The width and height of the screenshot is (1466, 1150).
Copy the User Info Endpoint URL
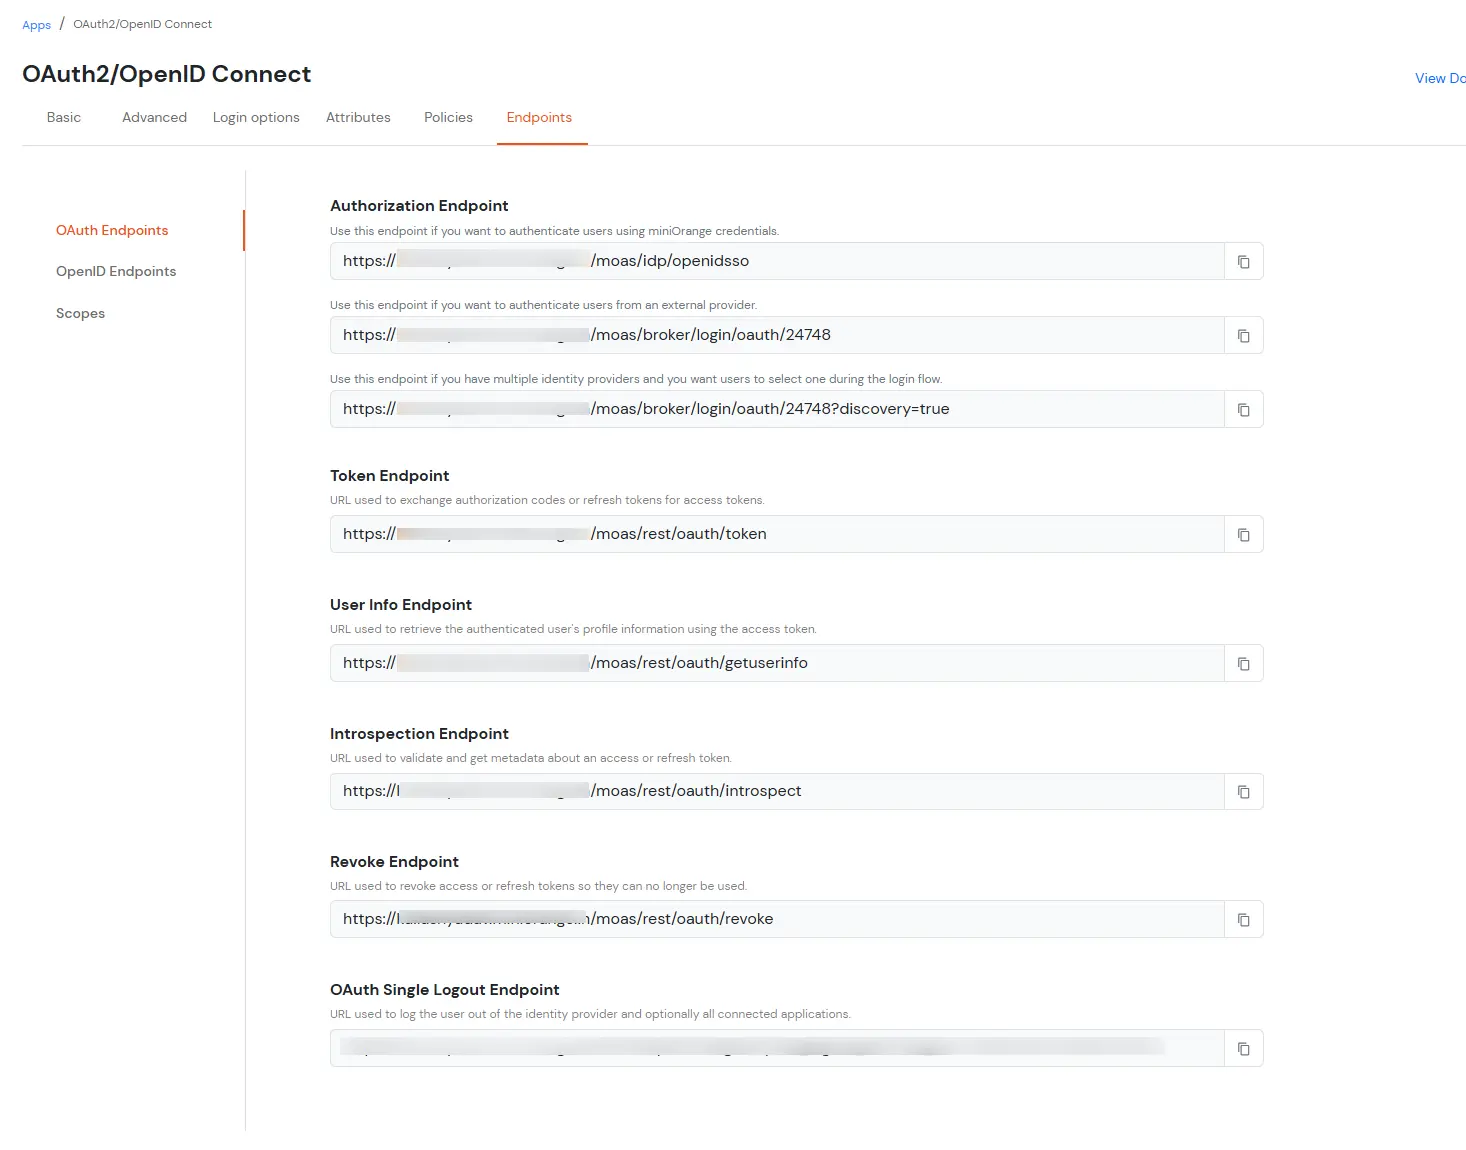(1243, 663)
